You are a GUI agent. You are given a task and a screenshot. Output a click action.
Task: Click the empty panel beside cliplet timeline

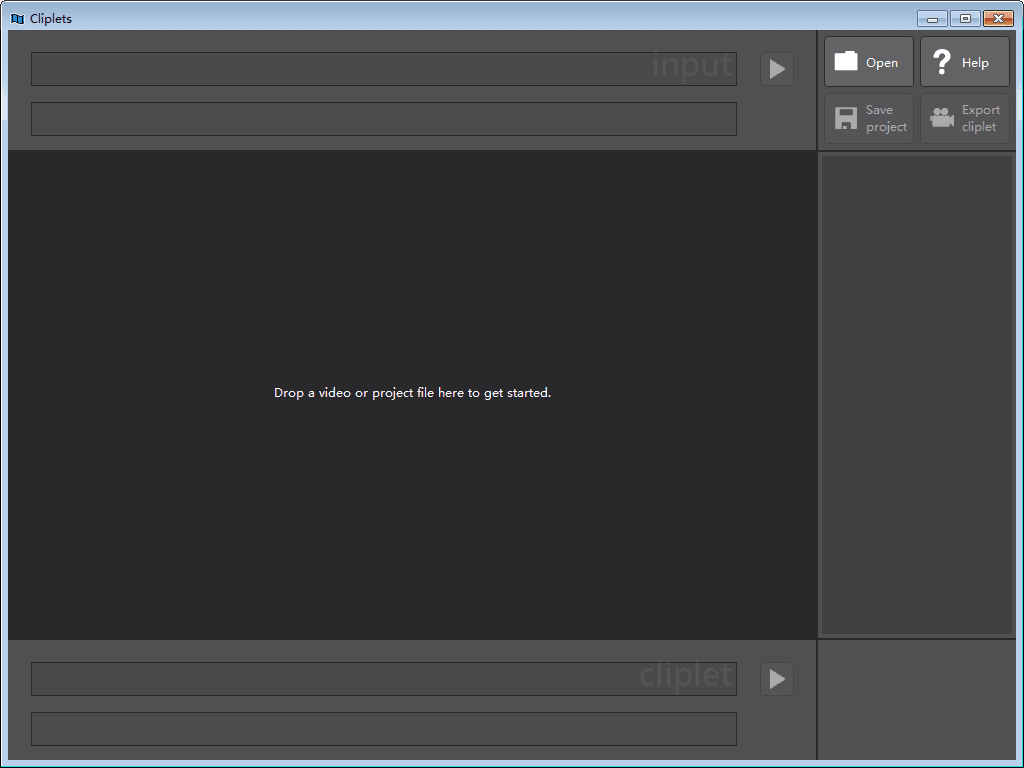click(917, 700)
